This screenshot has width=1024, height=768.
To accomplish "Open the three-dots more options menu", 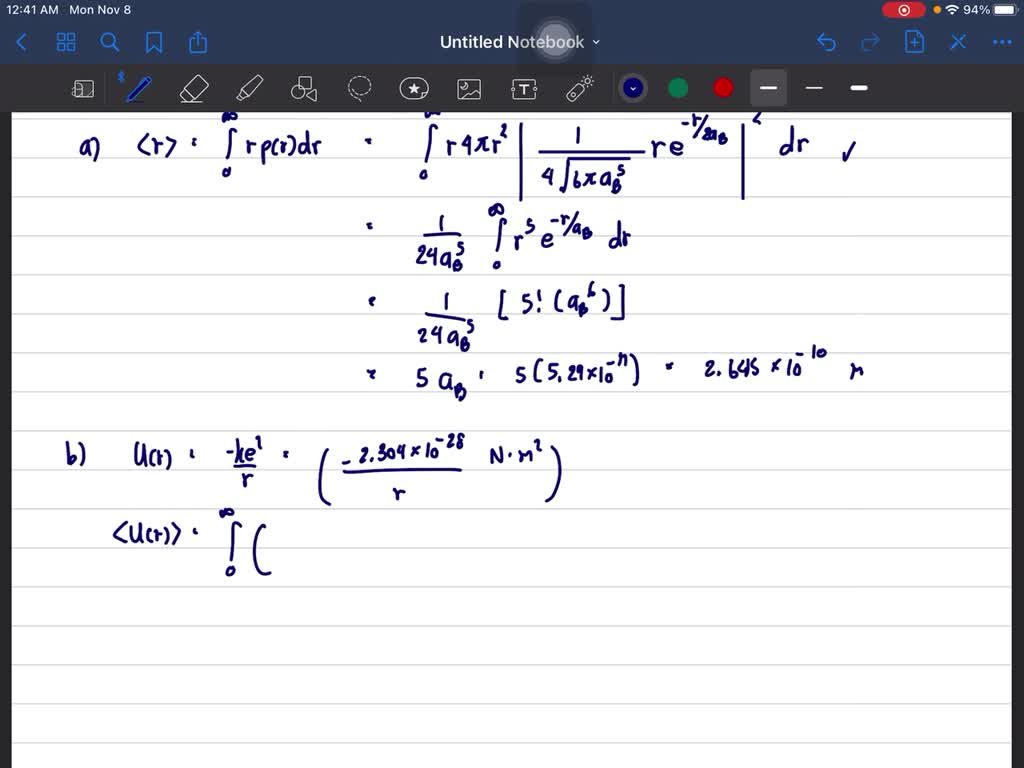I will 1001,42.
